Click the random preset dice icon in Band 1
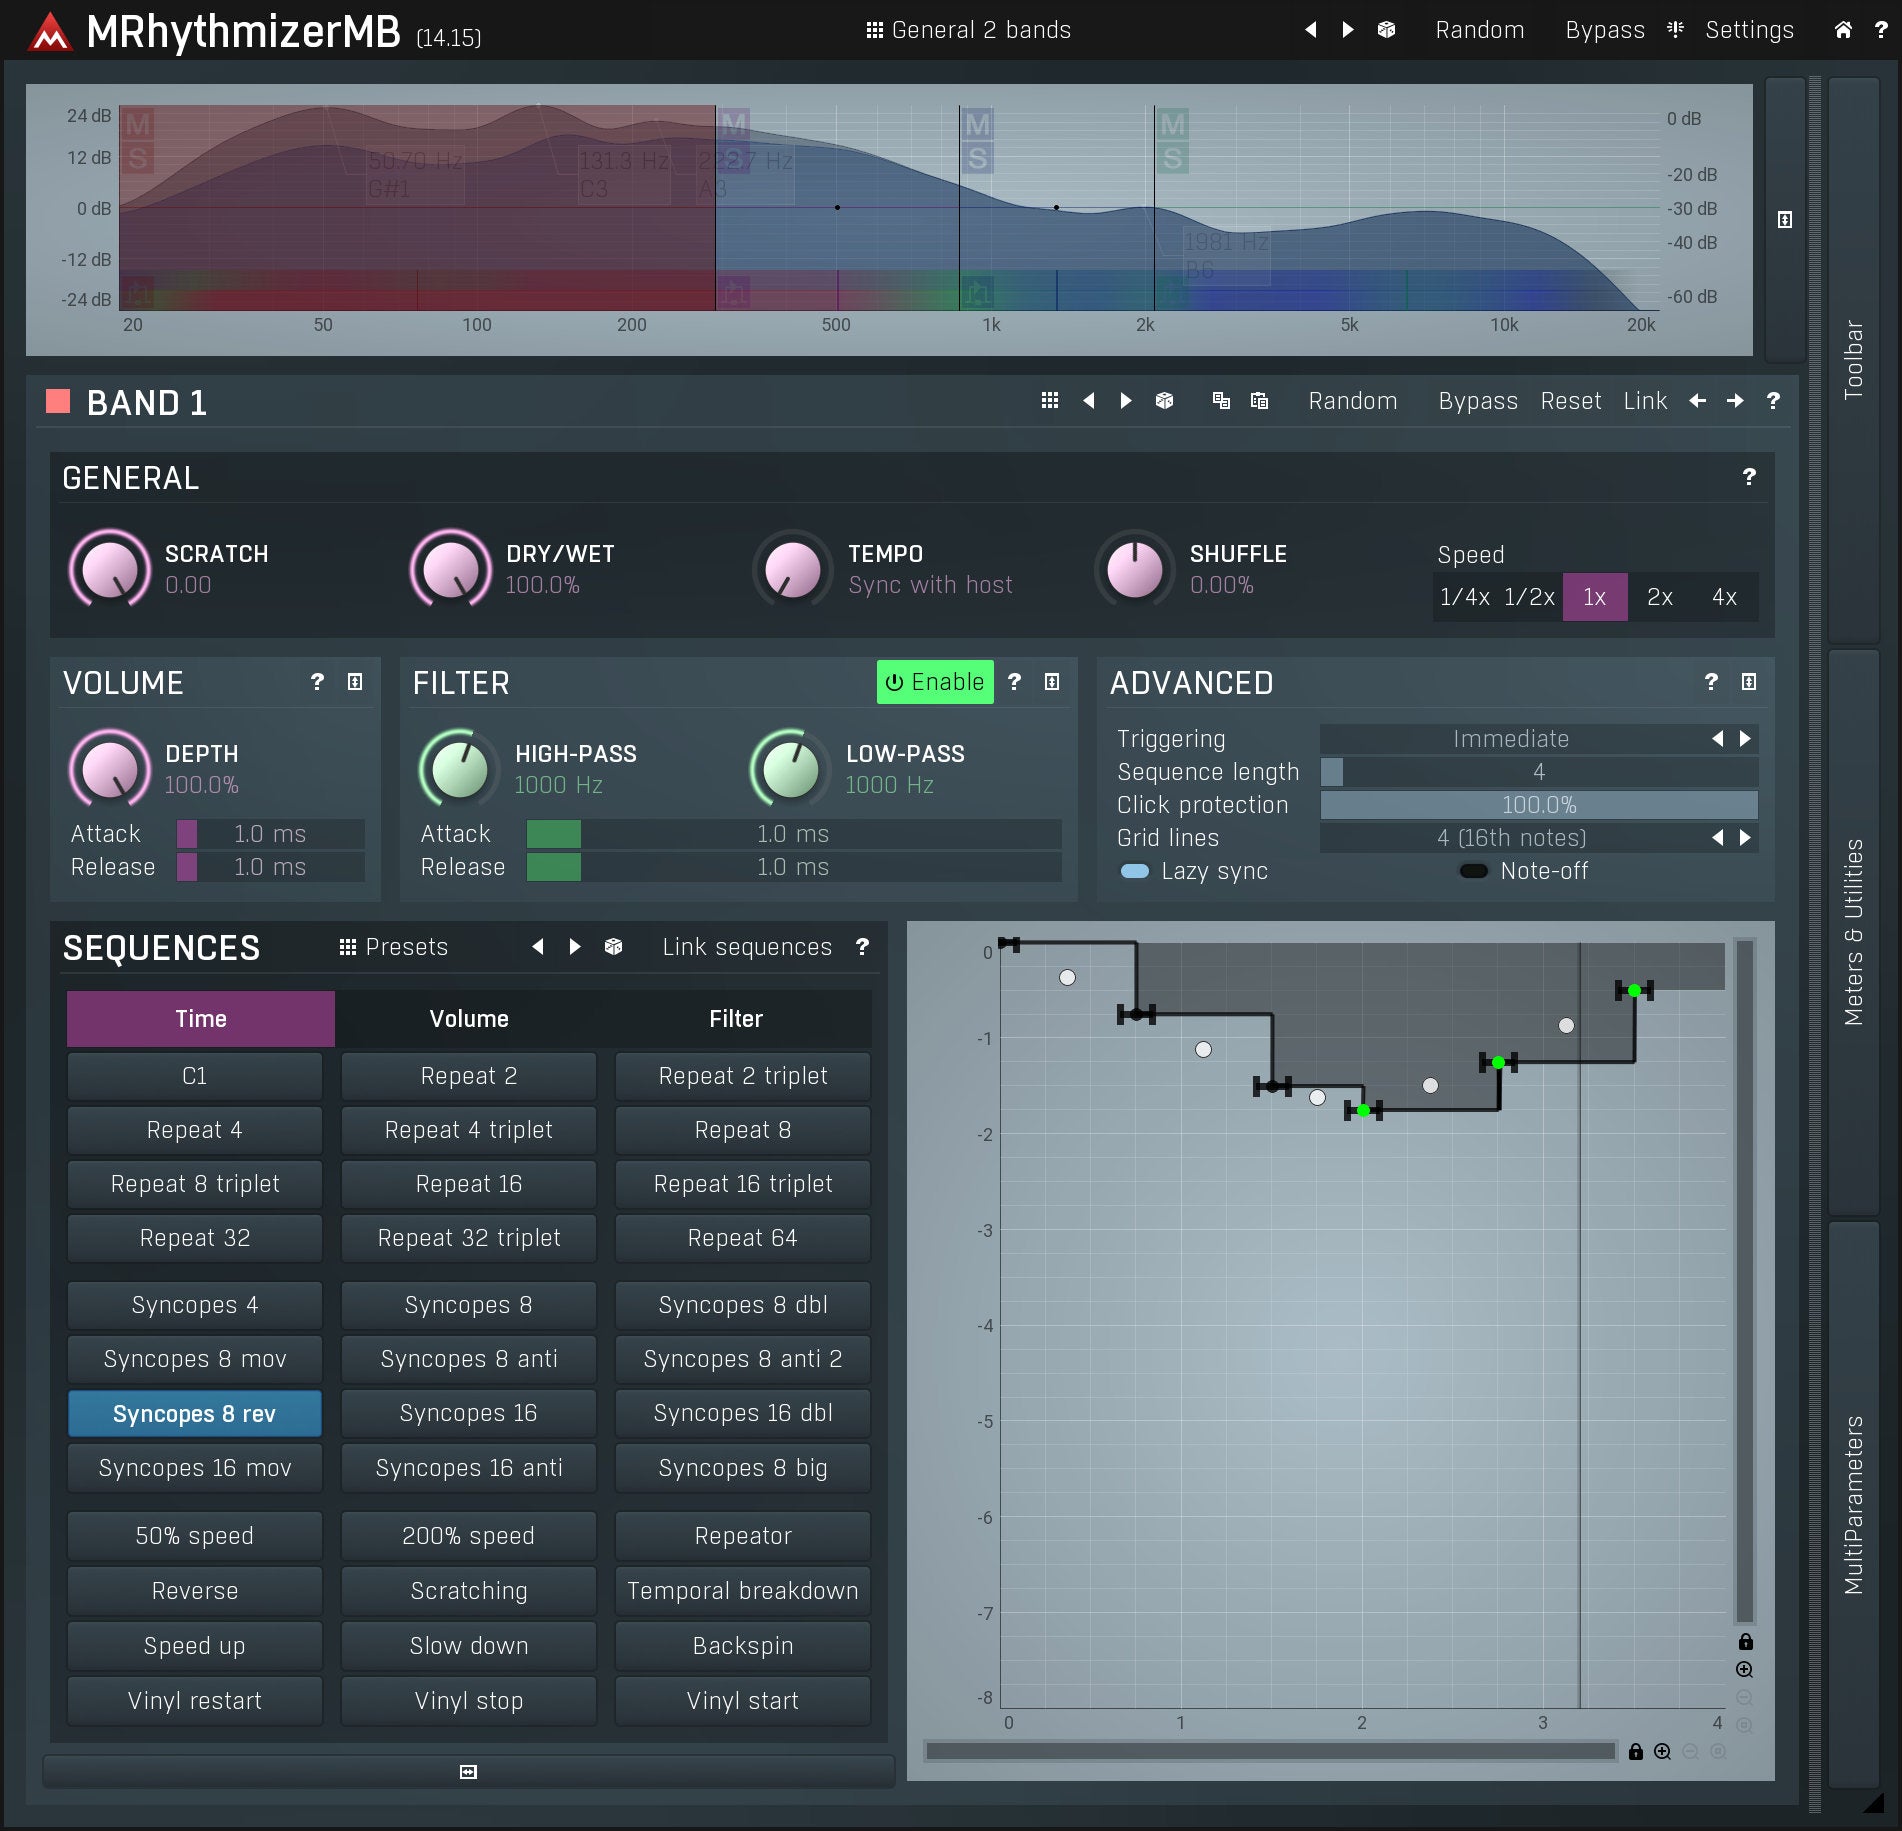Viewport: 1902px width, 1831px height. point(1164,401)
